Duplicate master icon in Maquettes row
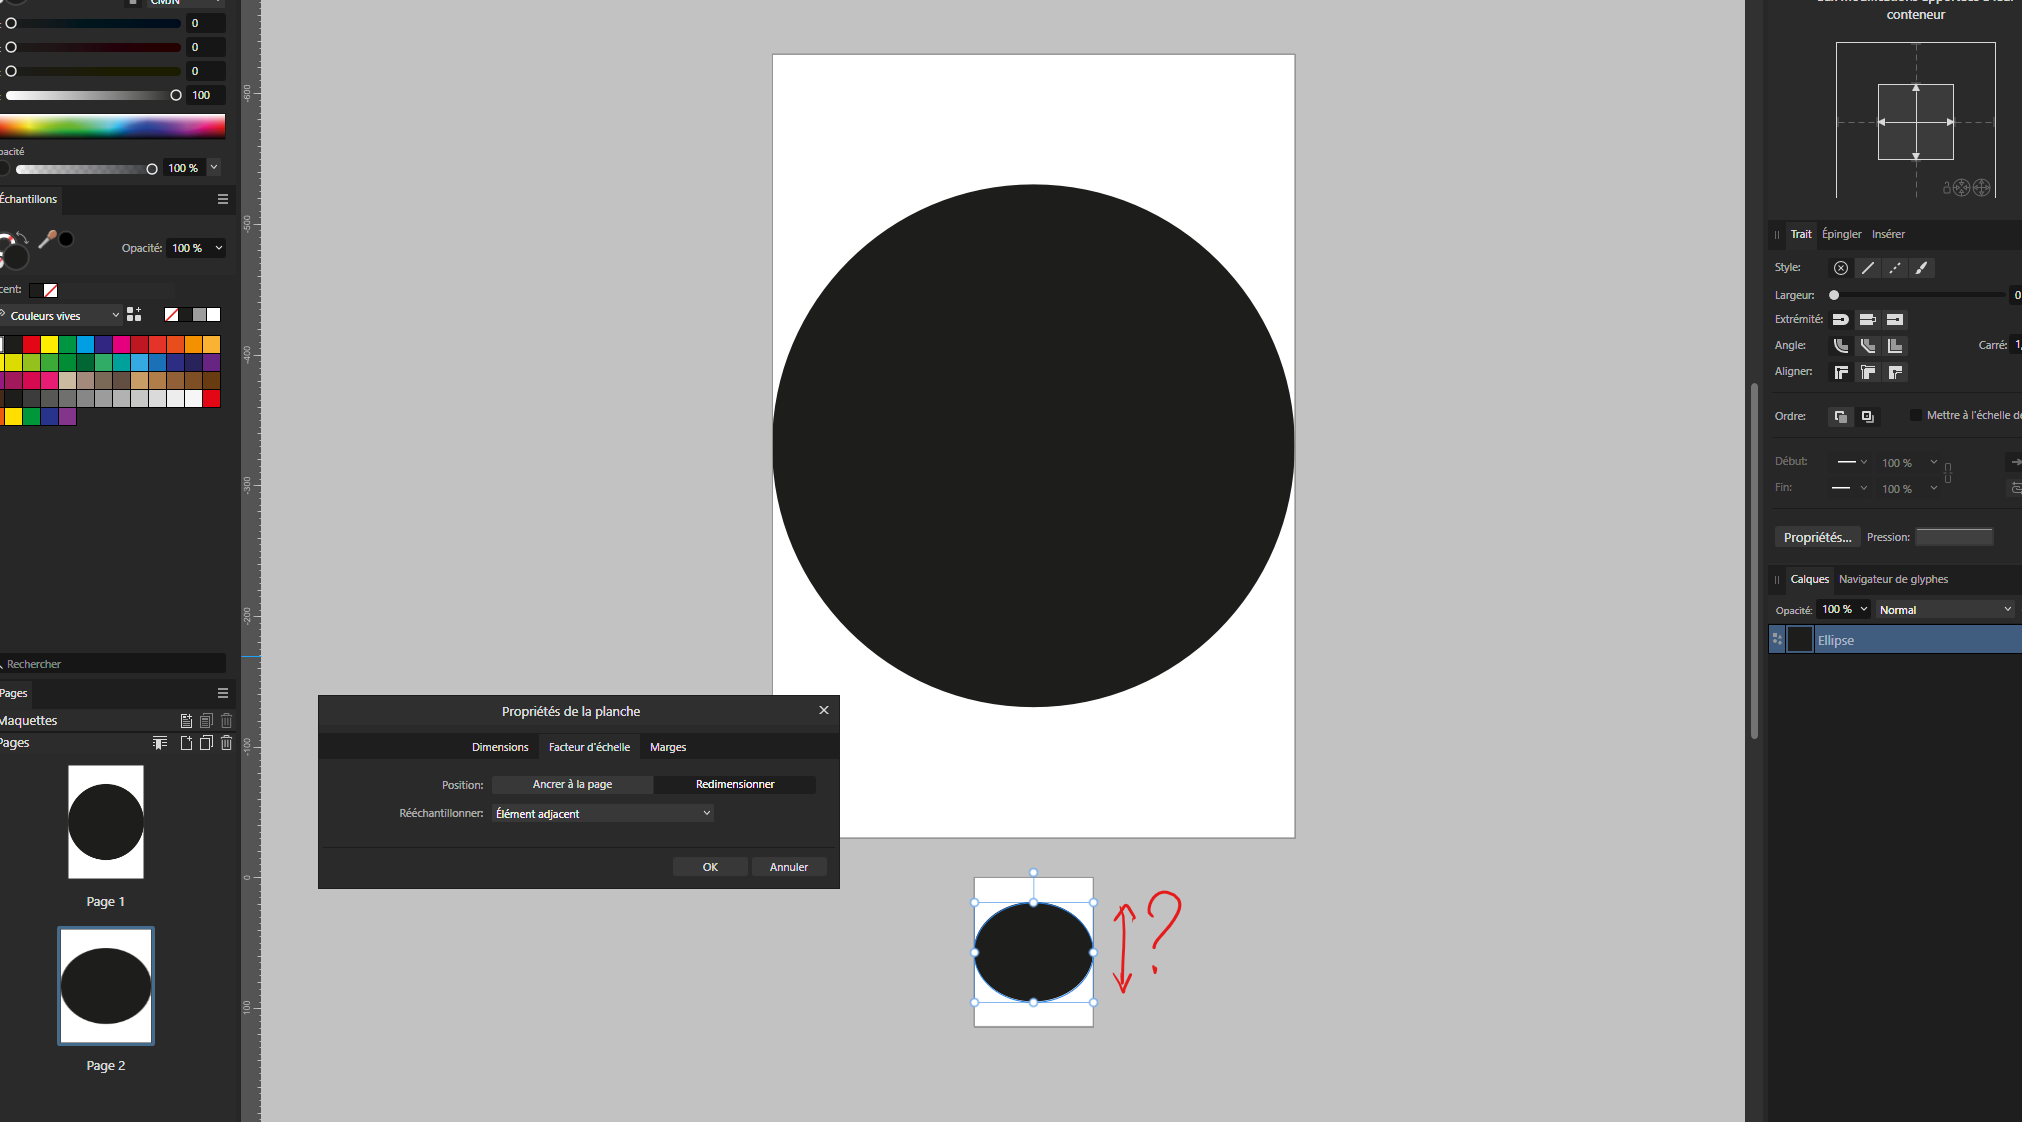The image size is (2022, 1122). click(x=206, y=721)
